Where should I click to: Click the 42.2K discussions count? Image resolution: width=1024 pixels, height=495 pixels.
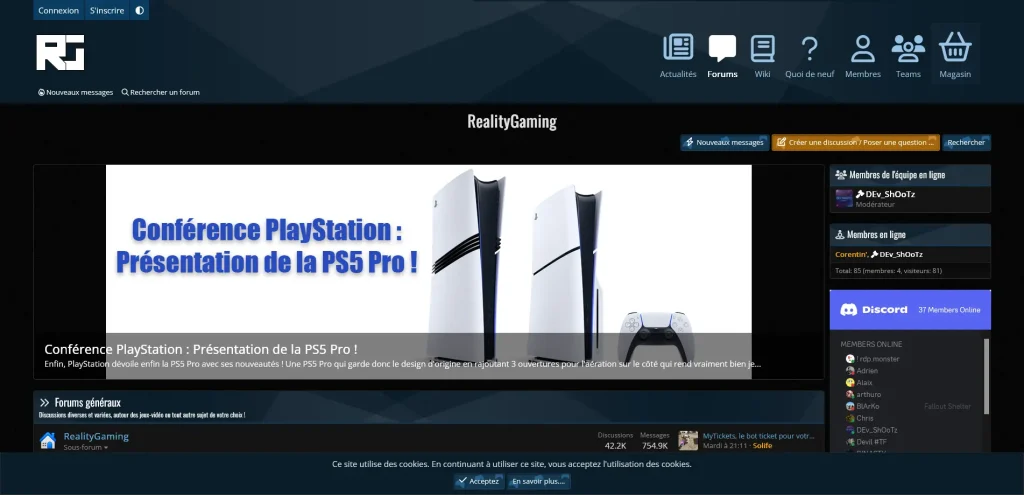pyautogui.click(x=615, y=446)
